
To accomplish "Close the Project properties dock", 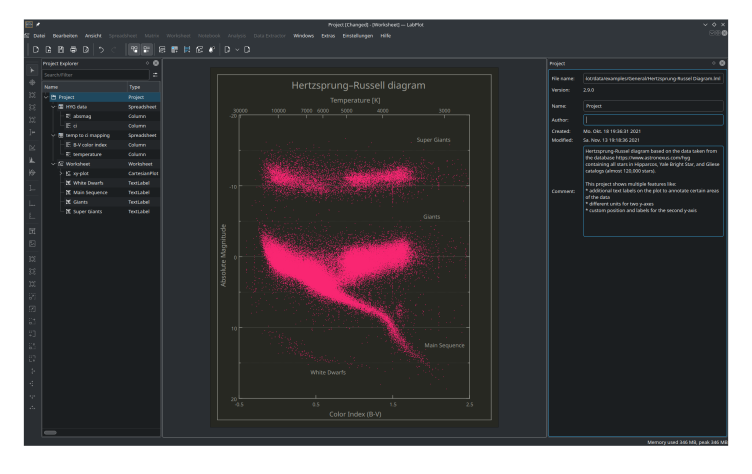I will (x=722, y=63).
